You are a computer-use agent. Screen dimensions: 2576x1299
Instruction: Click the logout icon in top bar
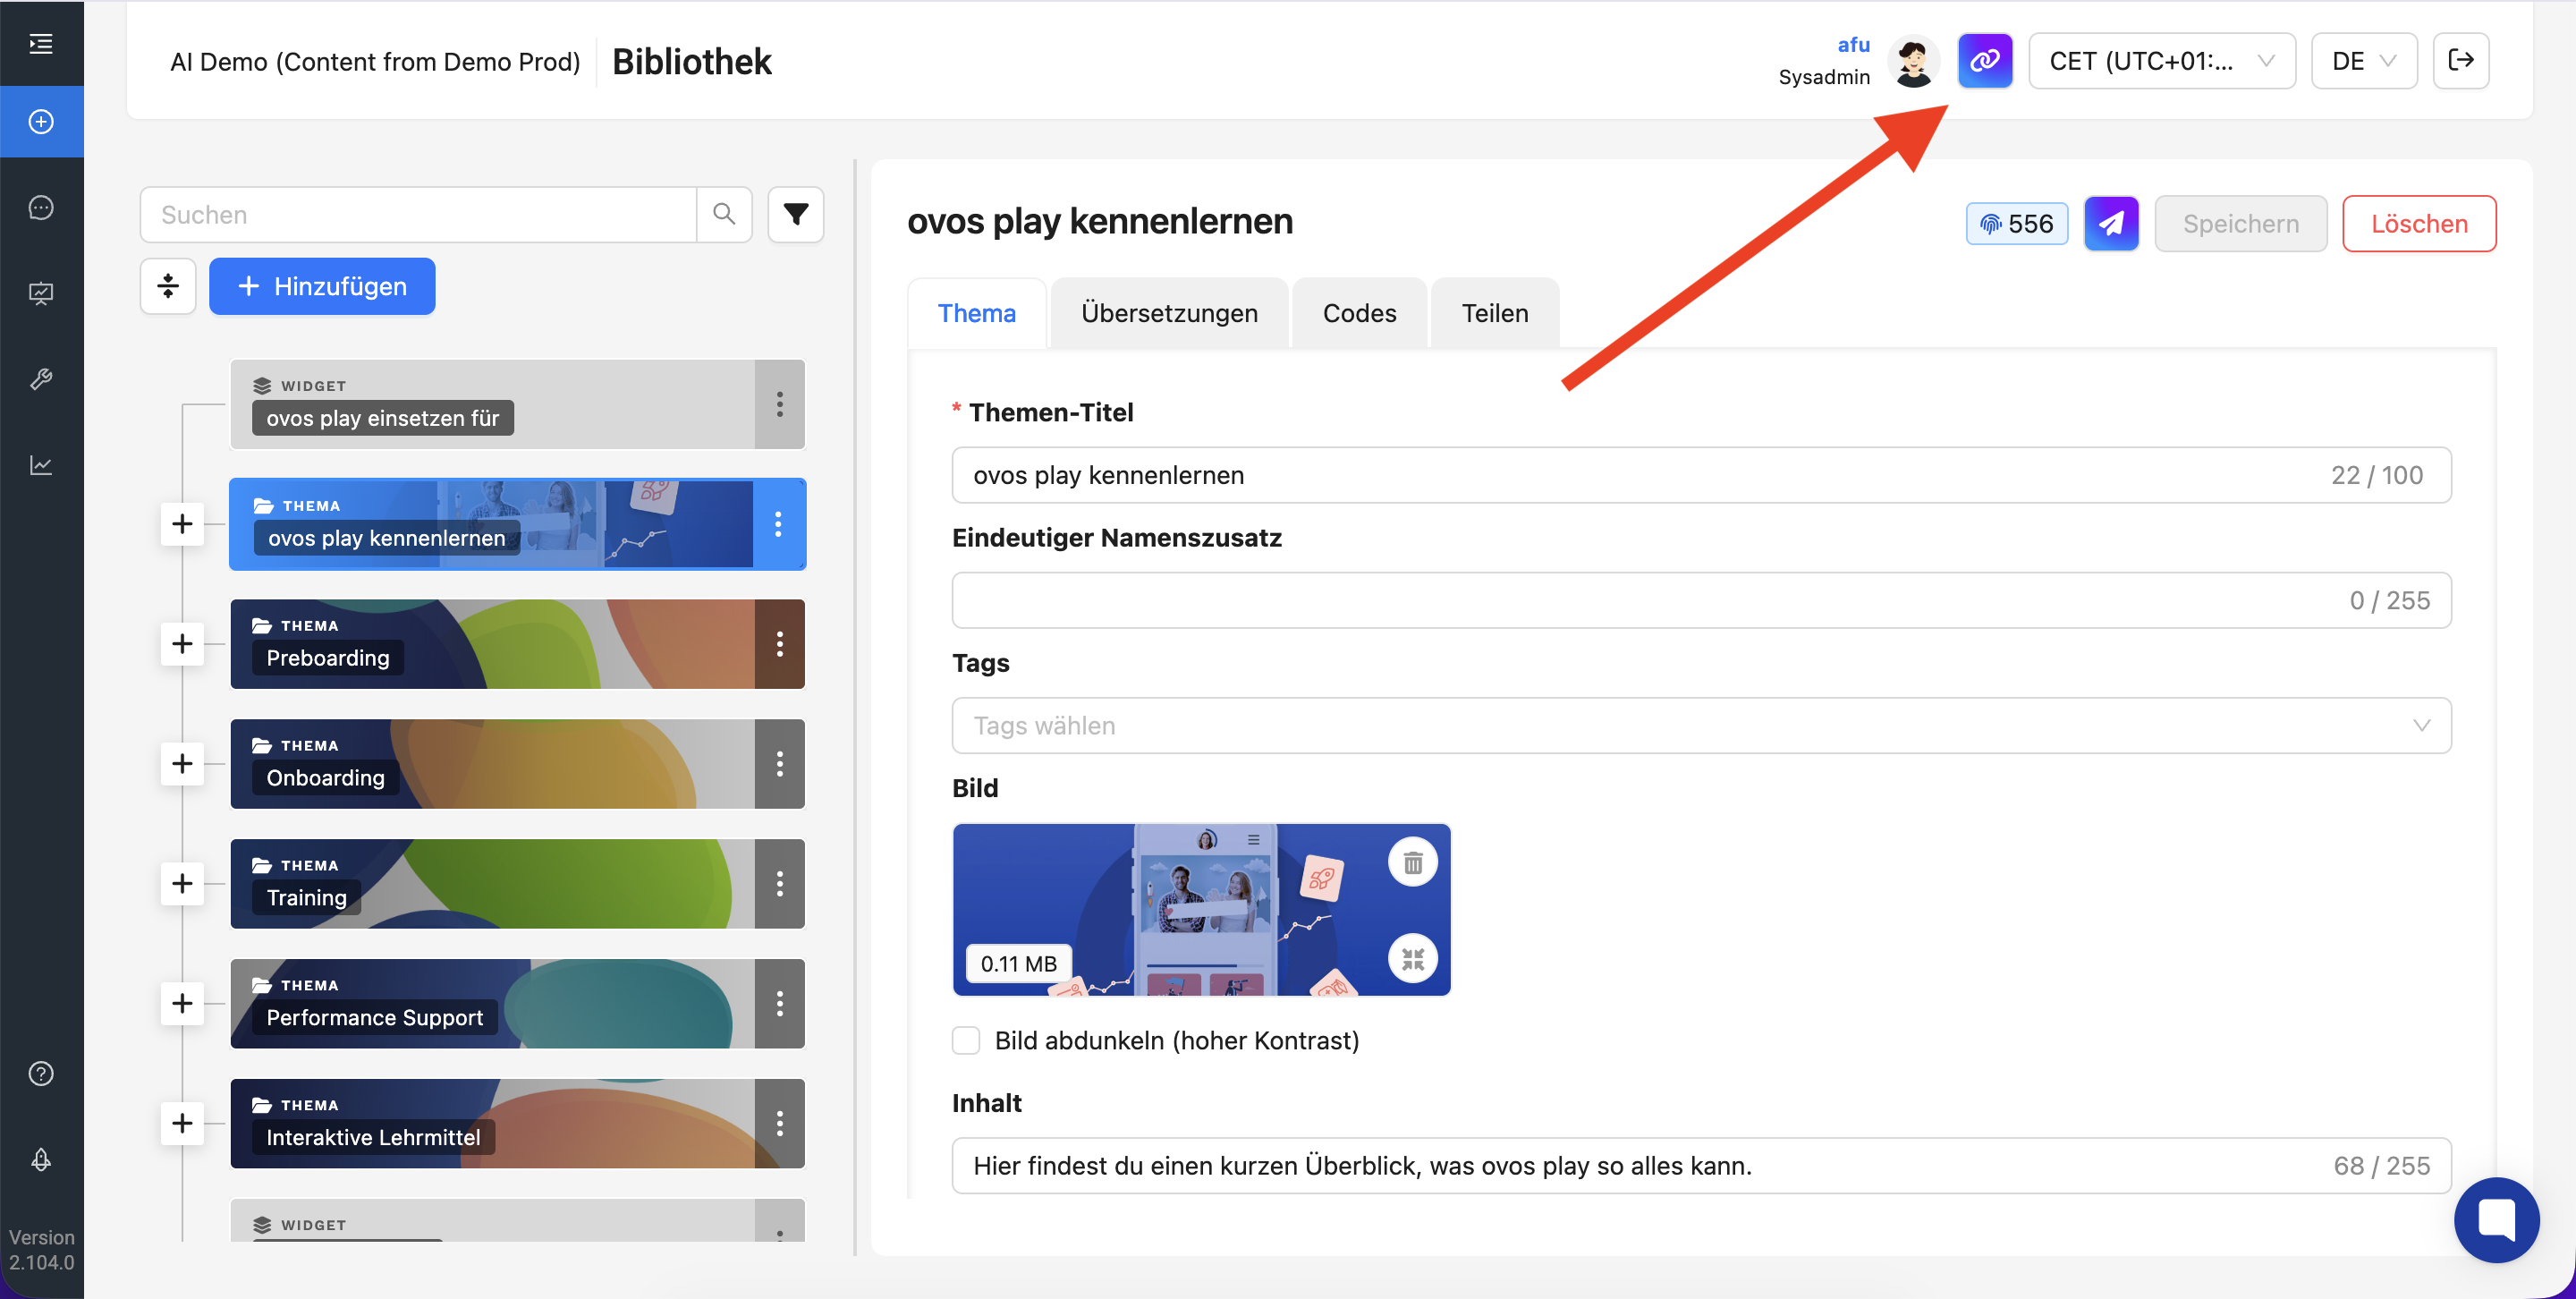pyautogui.click(x=2460, y=61)
